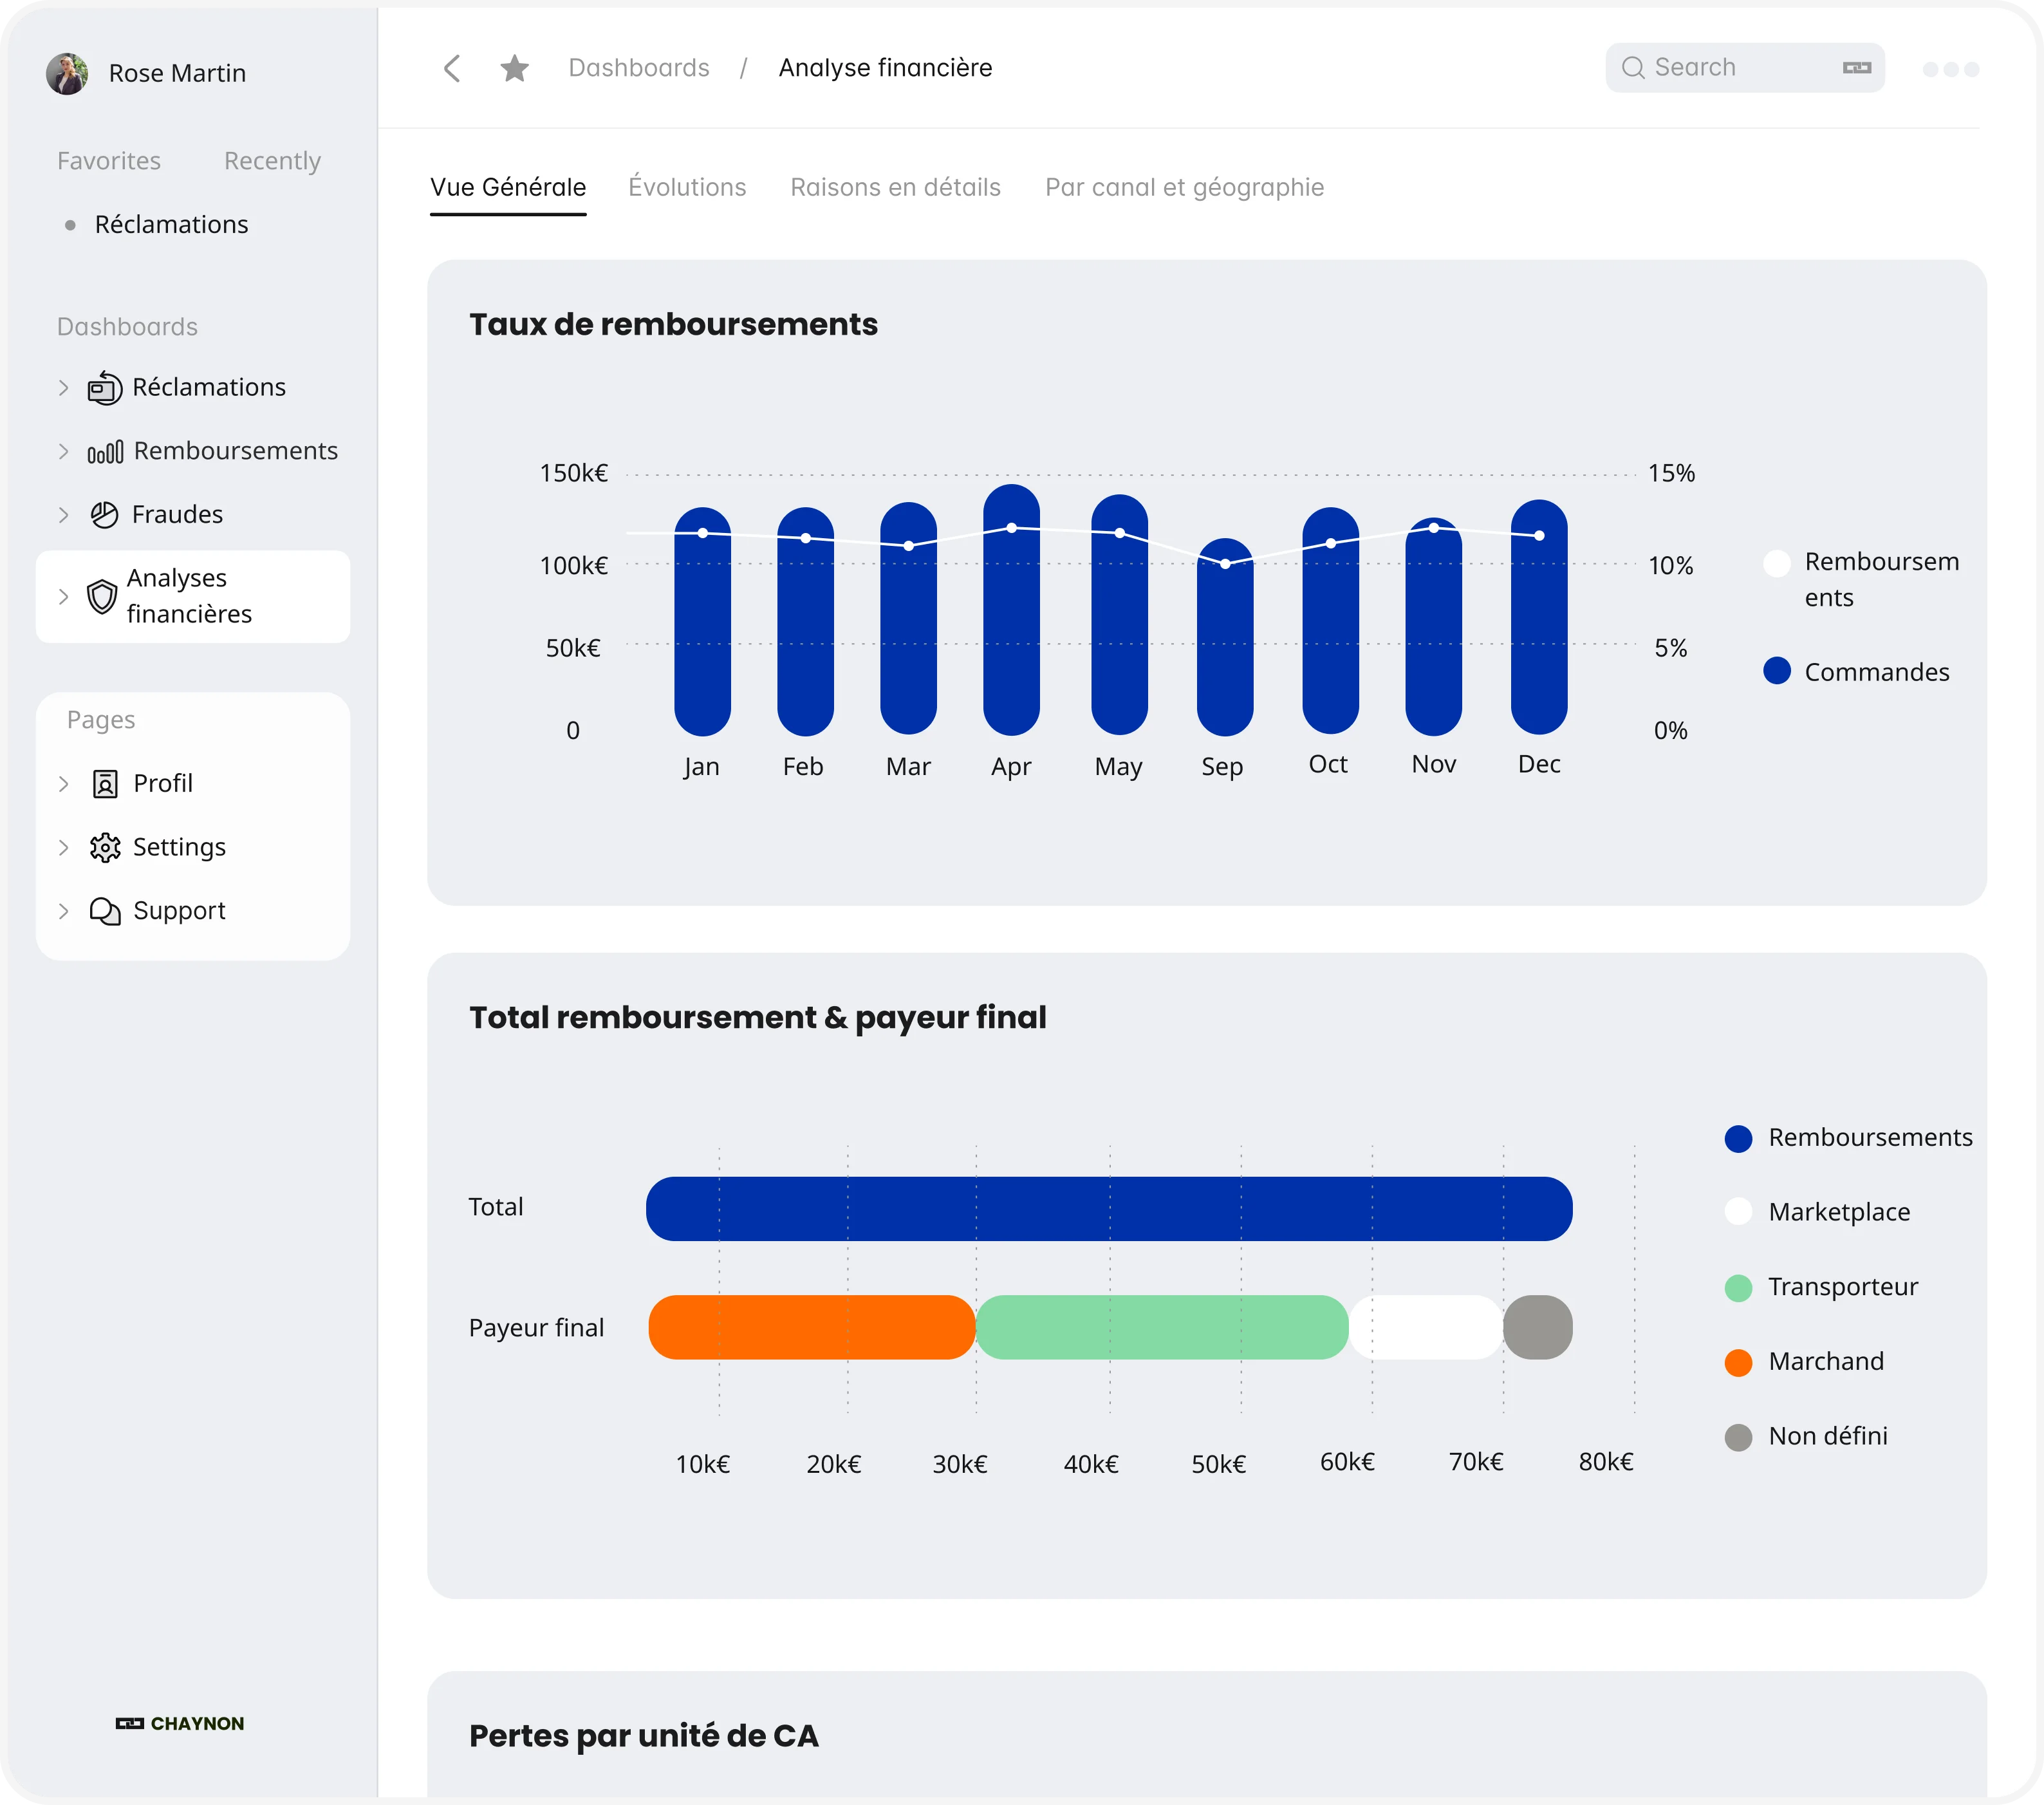Expand the Fraudes tree chevron
The width and height of the screenshot is (2044, 1805).
click(63, 515)
